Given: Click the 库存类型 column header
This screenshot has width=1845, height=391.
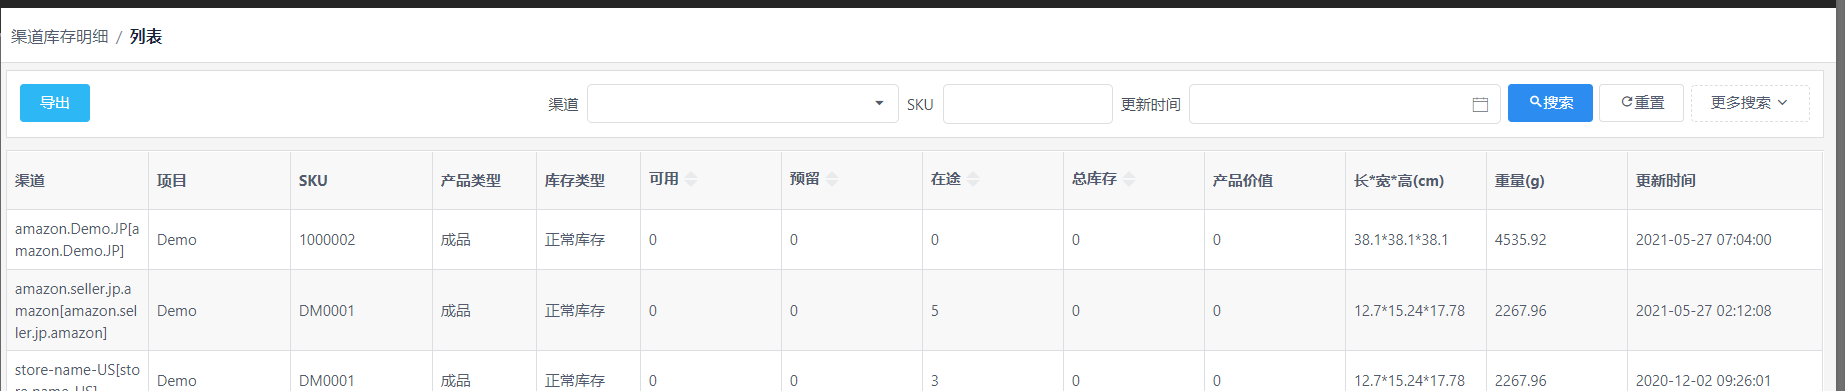Looking at the screenshot, I should pyautogui.click(x=589, y=181).
